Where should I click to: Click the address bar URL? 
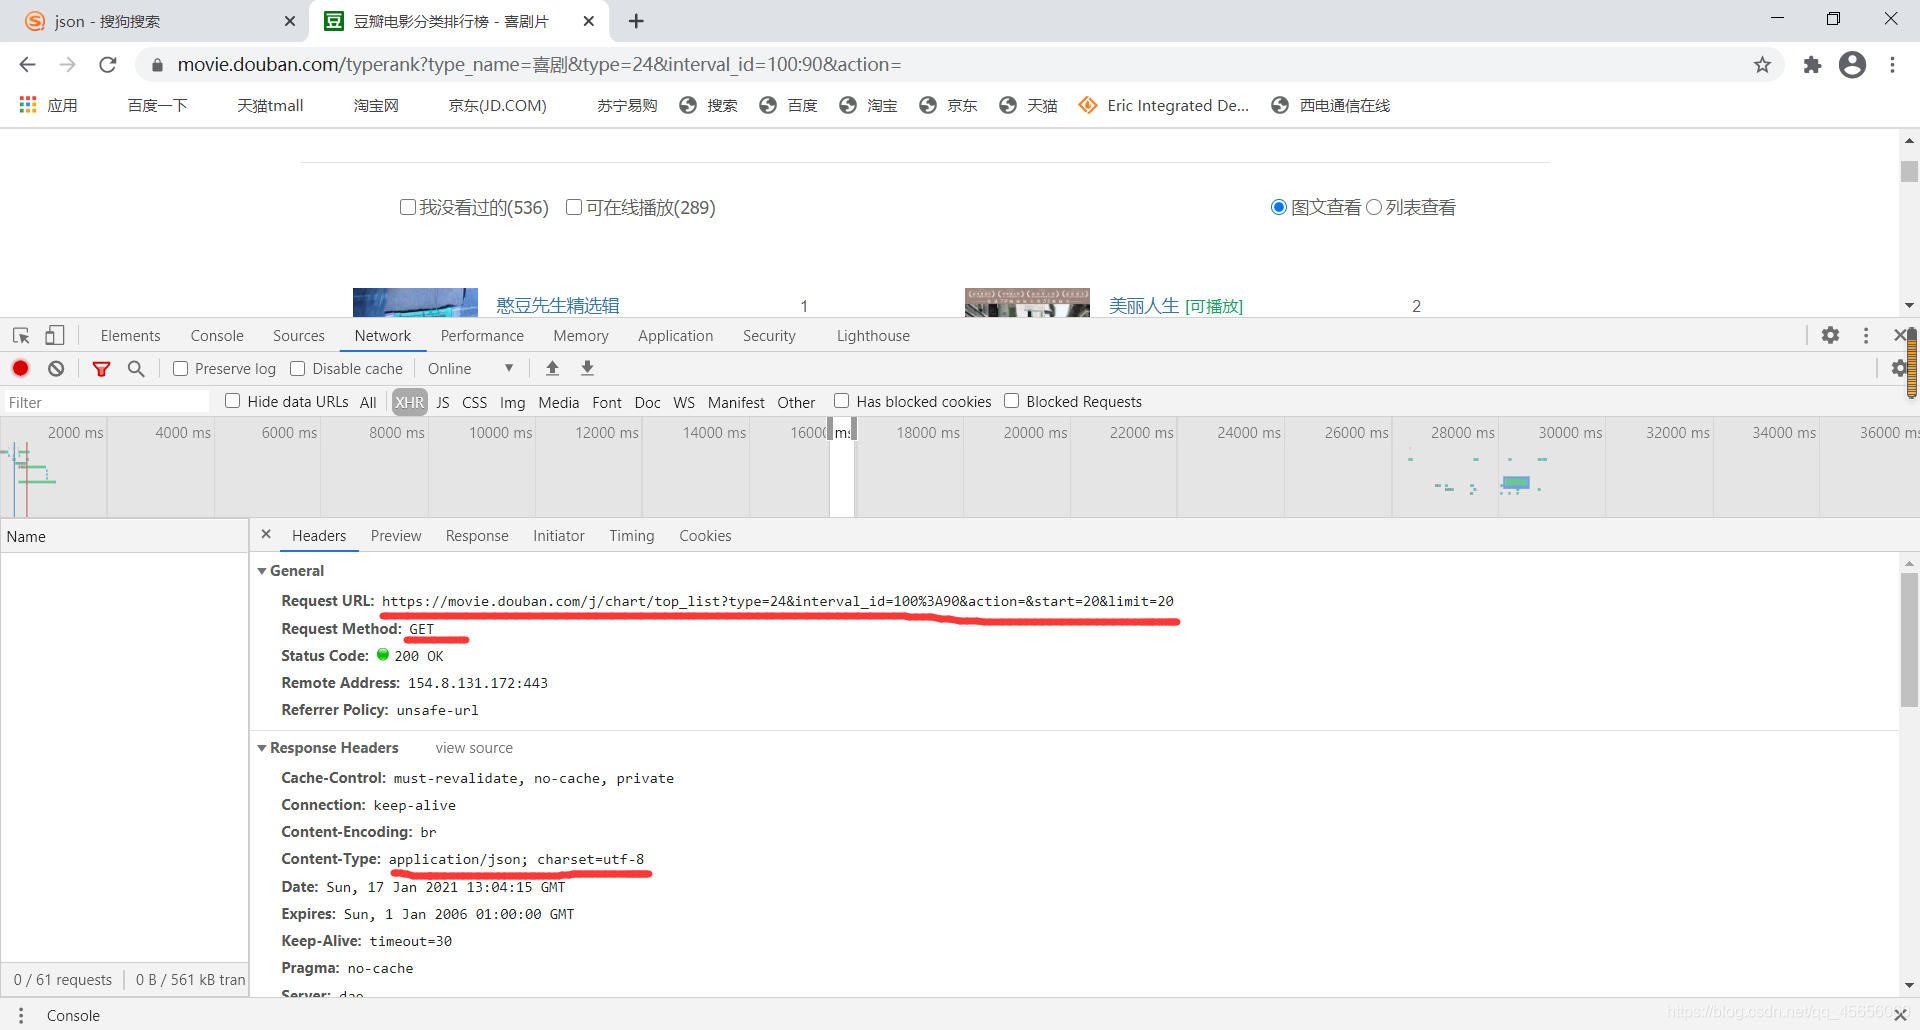coord(539,64)
